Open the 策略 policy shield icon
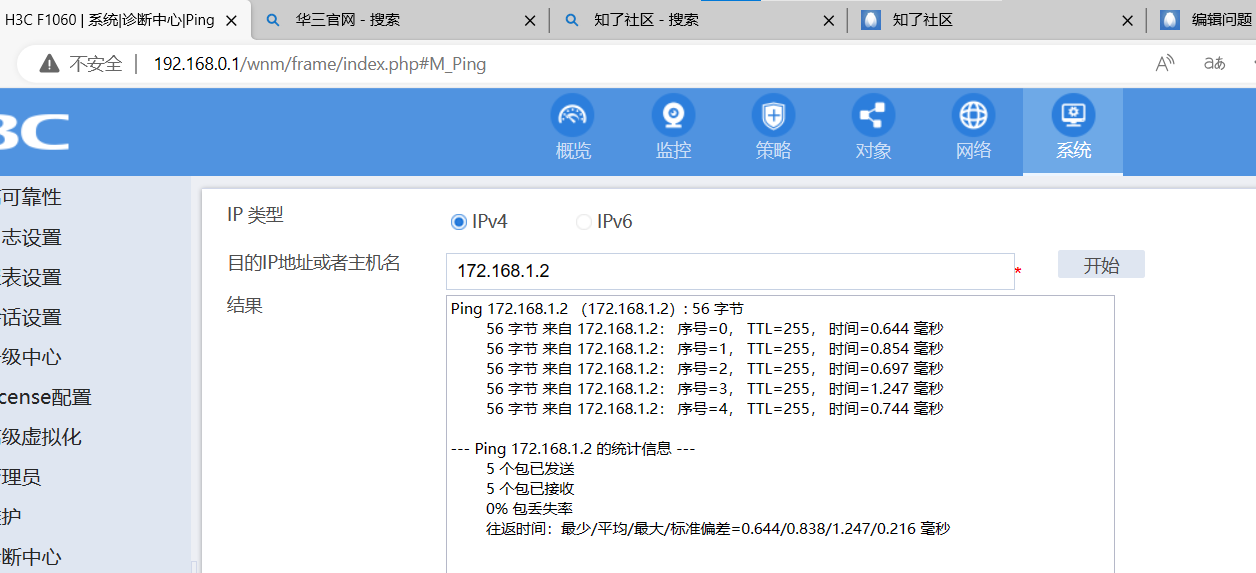This screenshot has height=573, width=1256. (773, 116)
